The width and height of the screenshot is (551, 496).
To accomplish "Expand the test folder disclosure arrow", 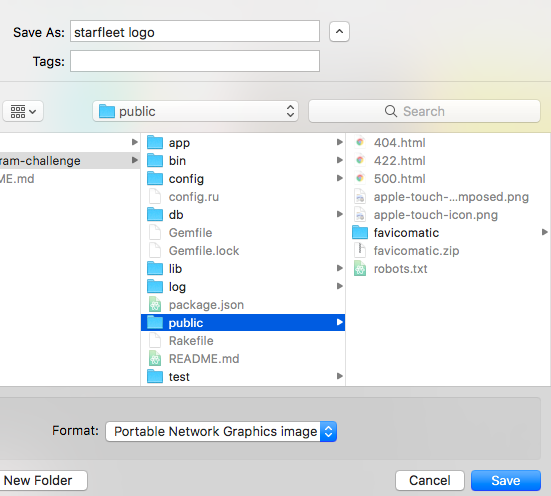I will [x=339, y=376].
